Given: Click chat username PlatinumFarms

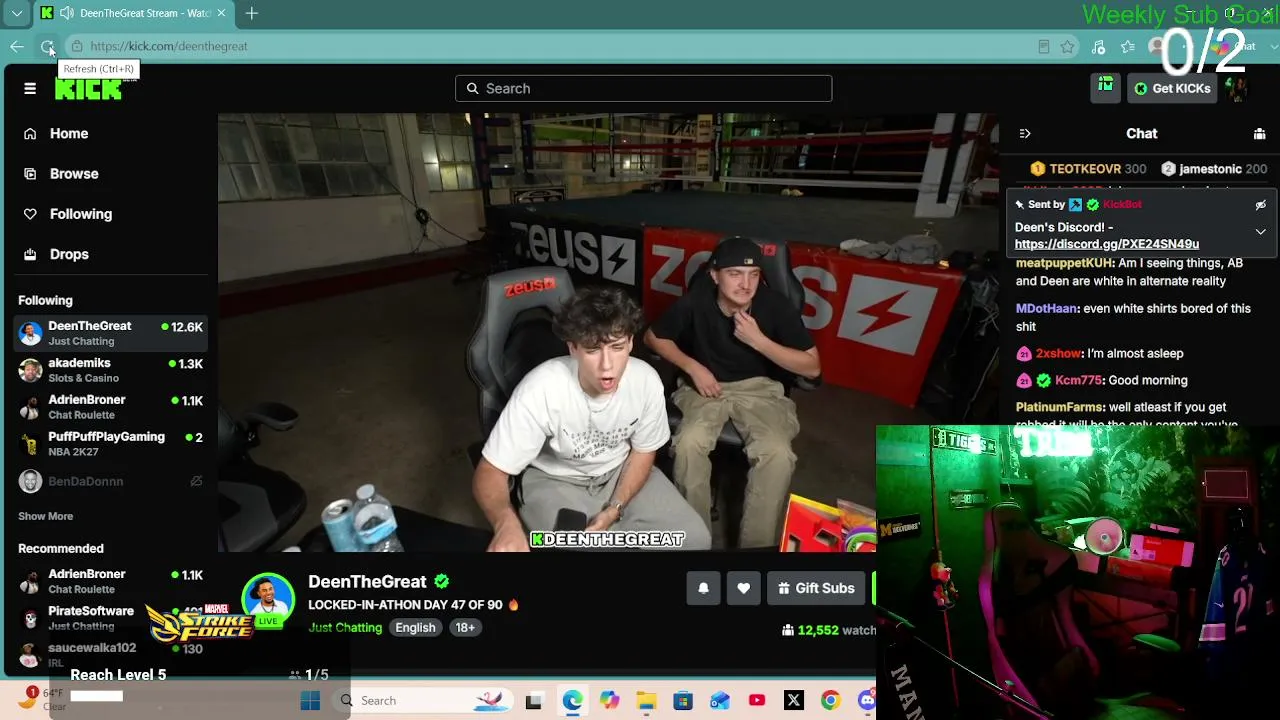Looking at the screenshot, I should (1060, 408).
